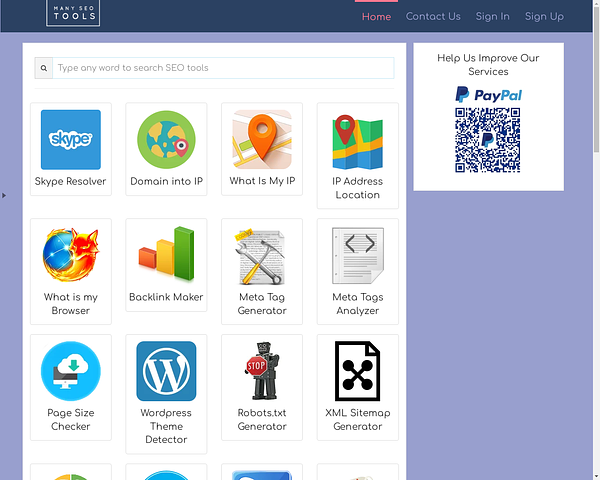Screen dimensions: 600x480
Task: Click the PayPal QR code image
Action: [x=488, y=140]
